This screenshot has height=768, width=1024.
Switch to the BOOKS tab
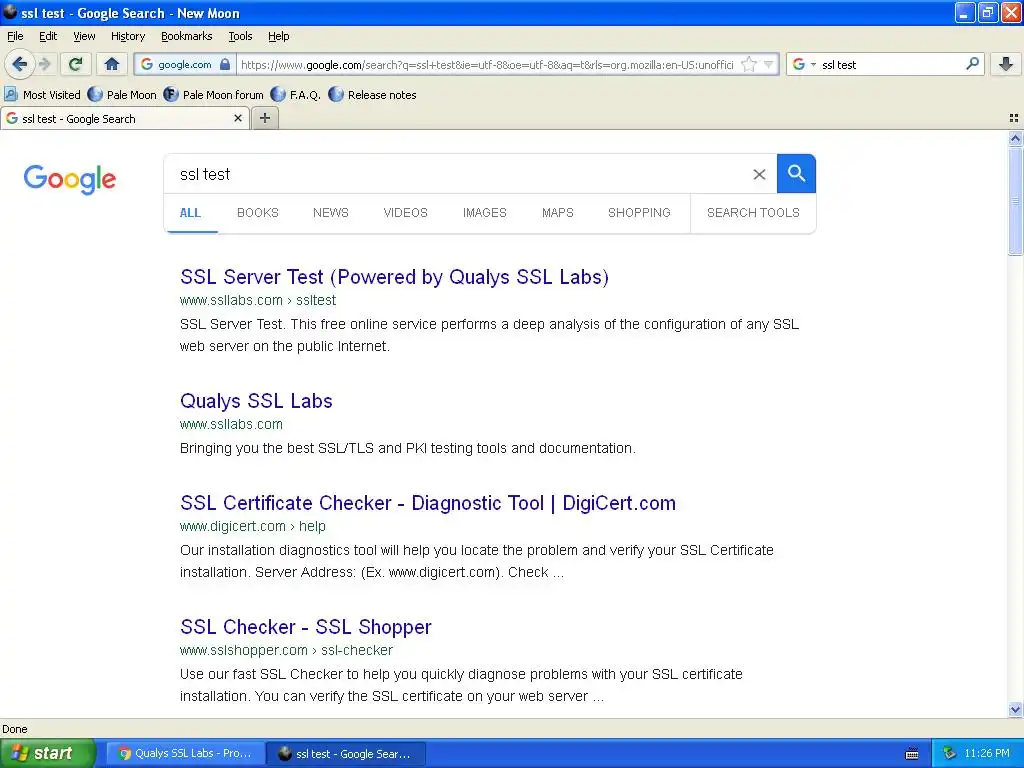(x=258, y=213)
